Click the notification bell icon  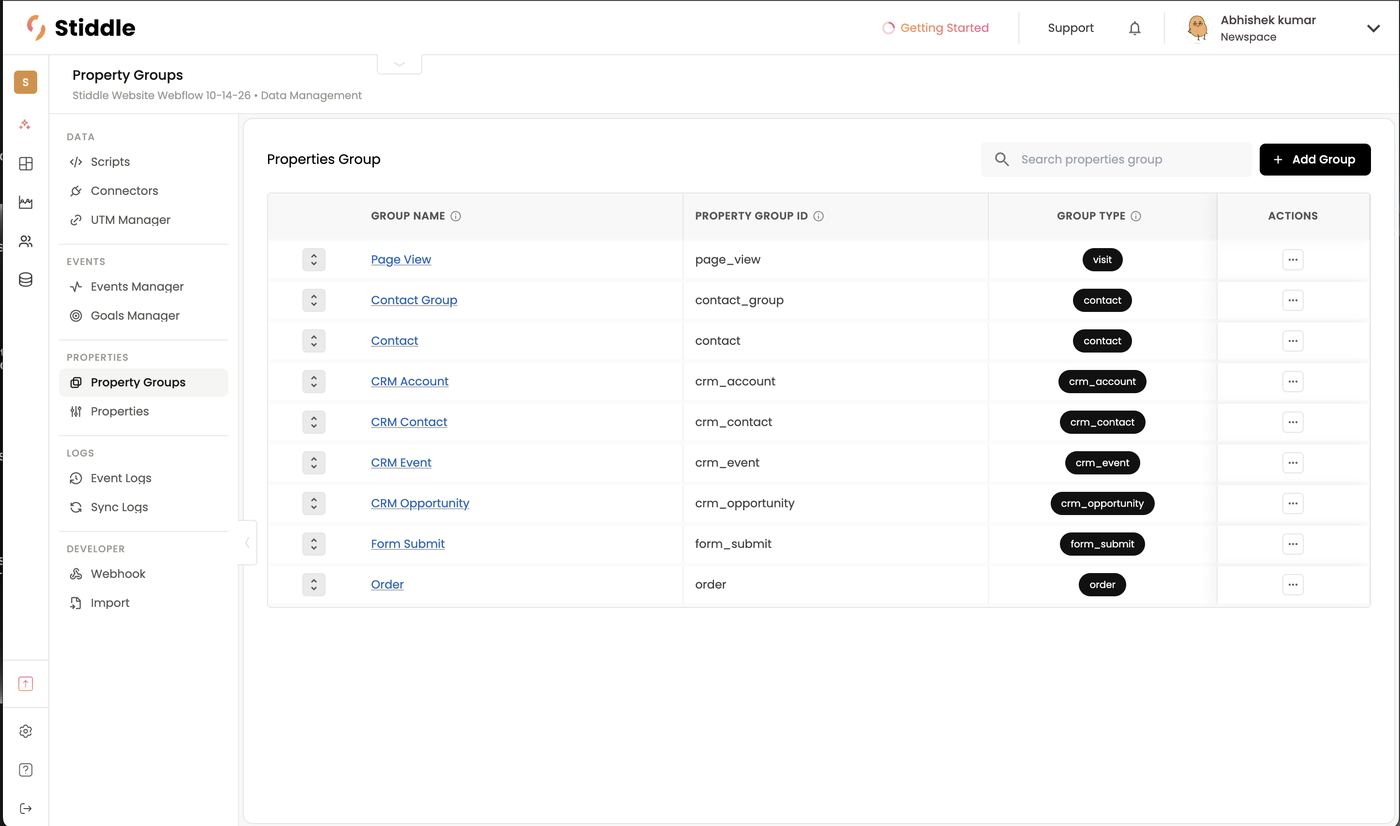coord(1134,28)
